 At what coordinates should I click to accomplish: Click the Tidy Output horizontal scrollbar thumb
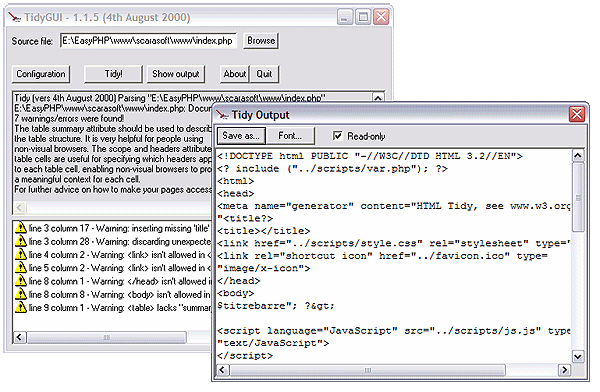tap(367, 370)
